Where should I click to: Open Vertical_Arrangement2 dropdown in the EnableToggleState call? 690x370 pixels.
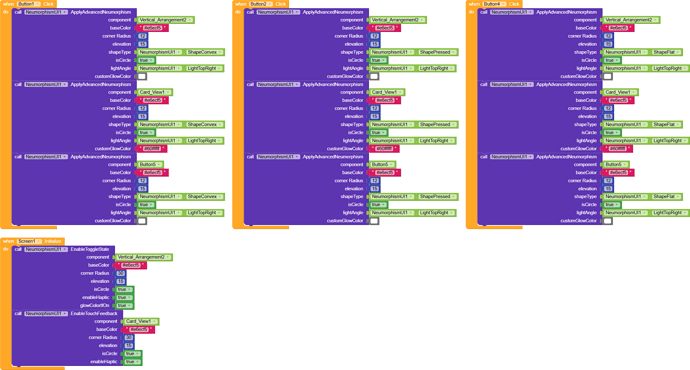[143, 257]
